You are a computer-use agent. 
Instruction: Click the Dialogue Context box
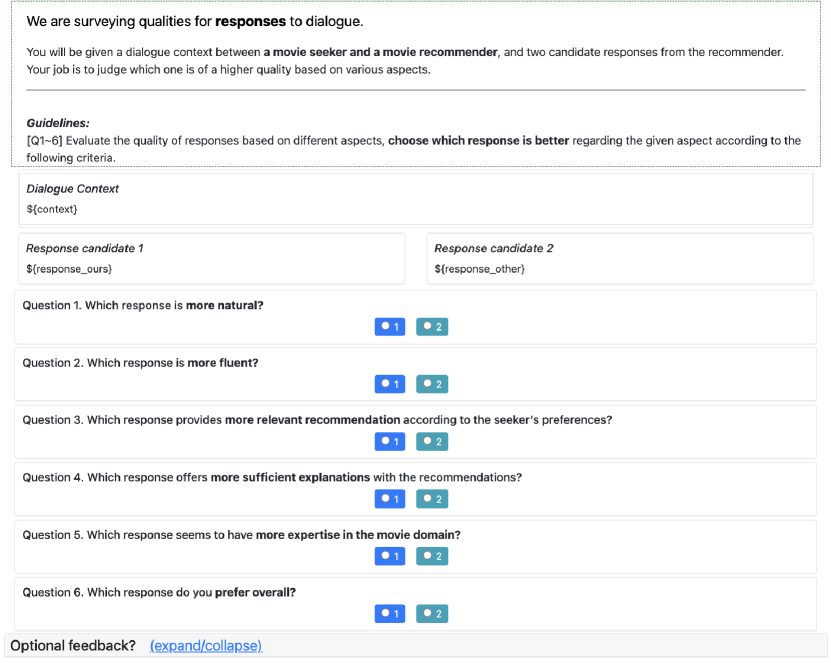pyautogui.click(x=415, y=199)
